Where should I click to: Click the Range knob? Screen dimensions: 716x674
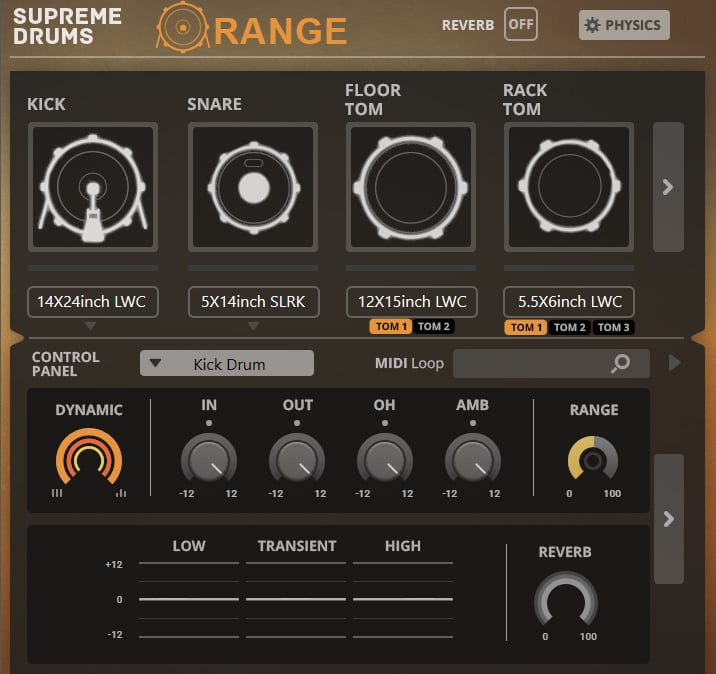pyautogui.click(x=593, y=460)
